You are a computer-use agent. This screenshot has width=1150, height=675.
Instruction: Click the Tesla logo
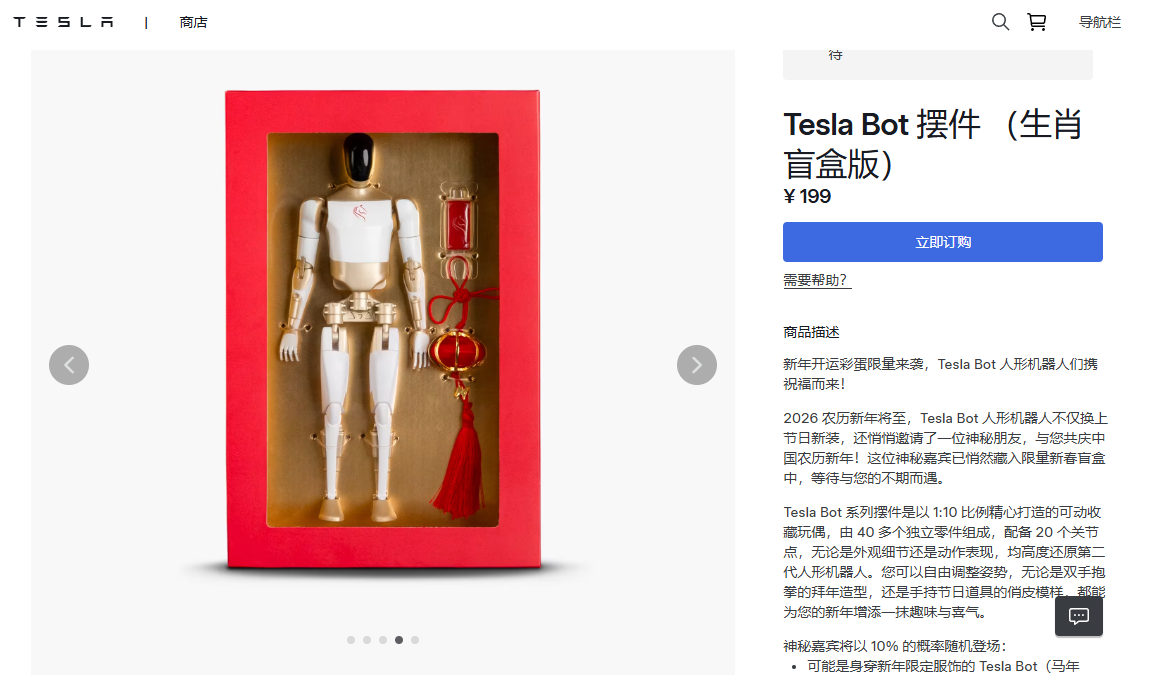(63, 22)
